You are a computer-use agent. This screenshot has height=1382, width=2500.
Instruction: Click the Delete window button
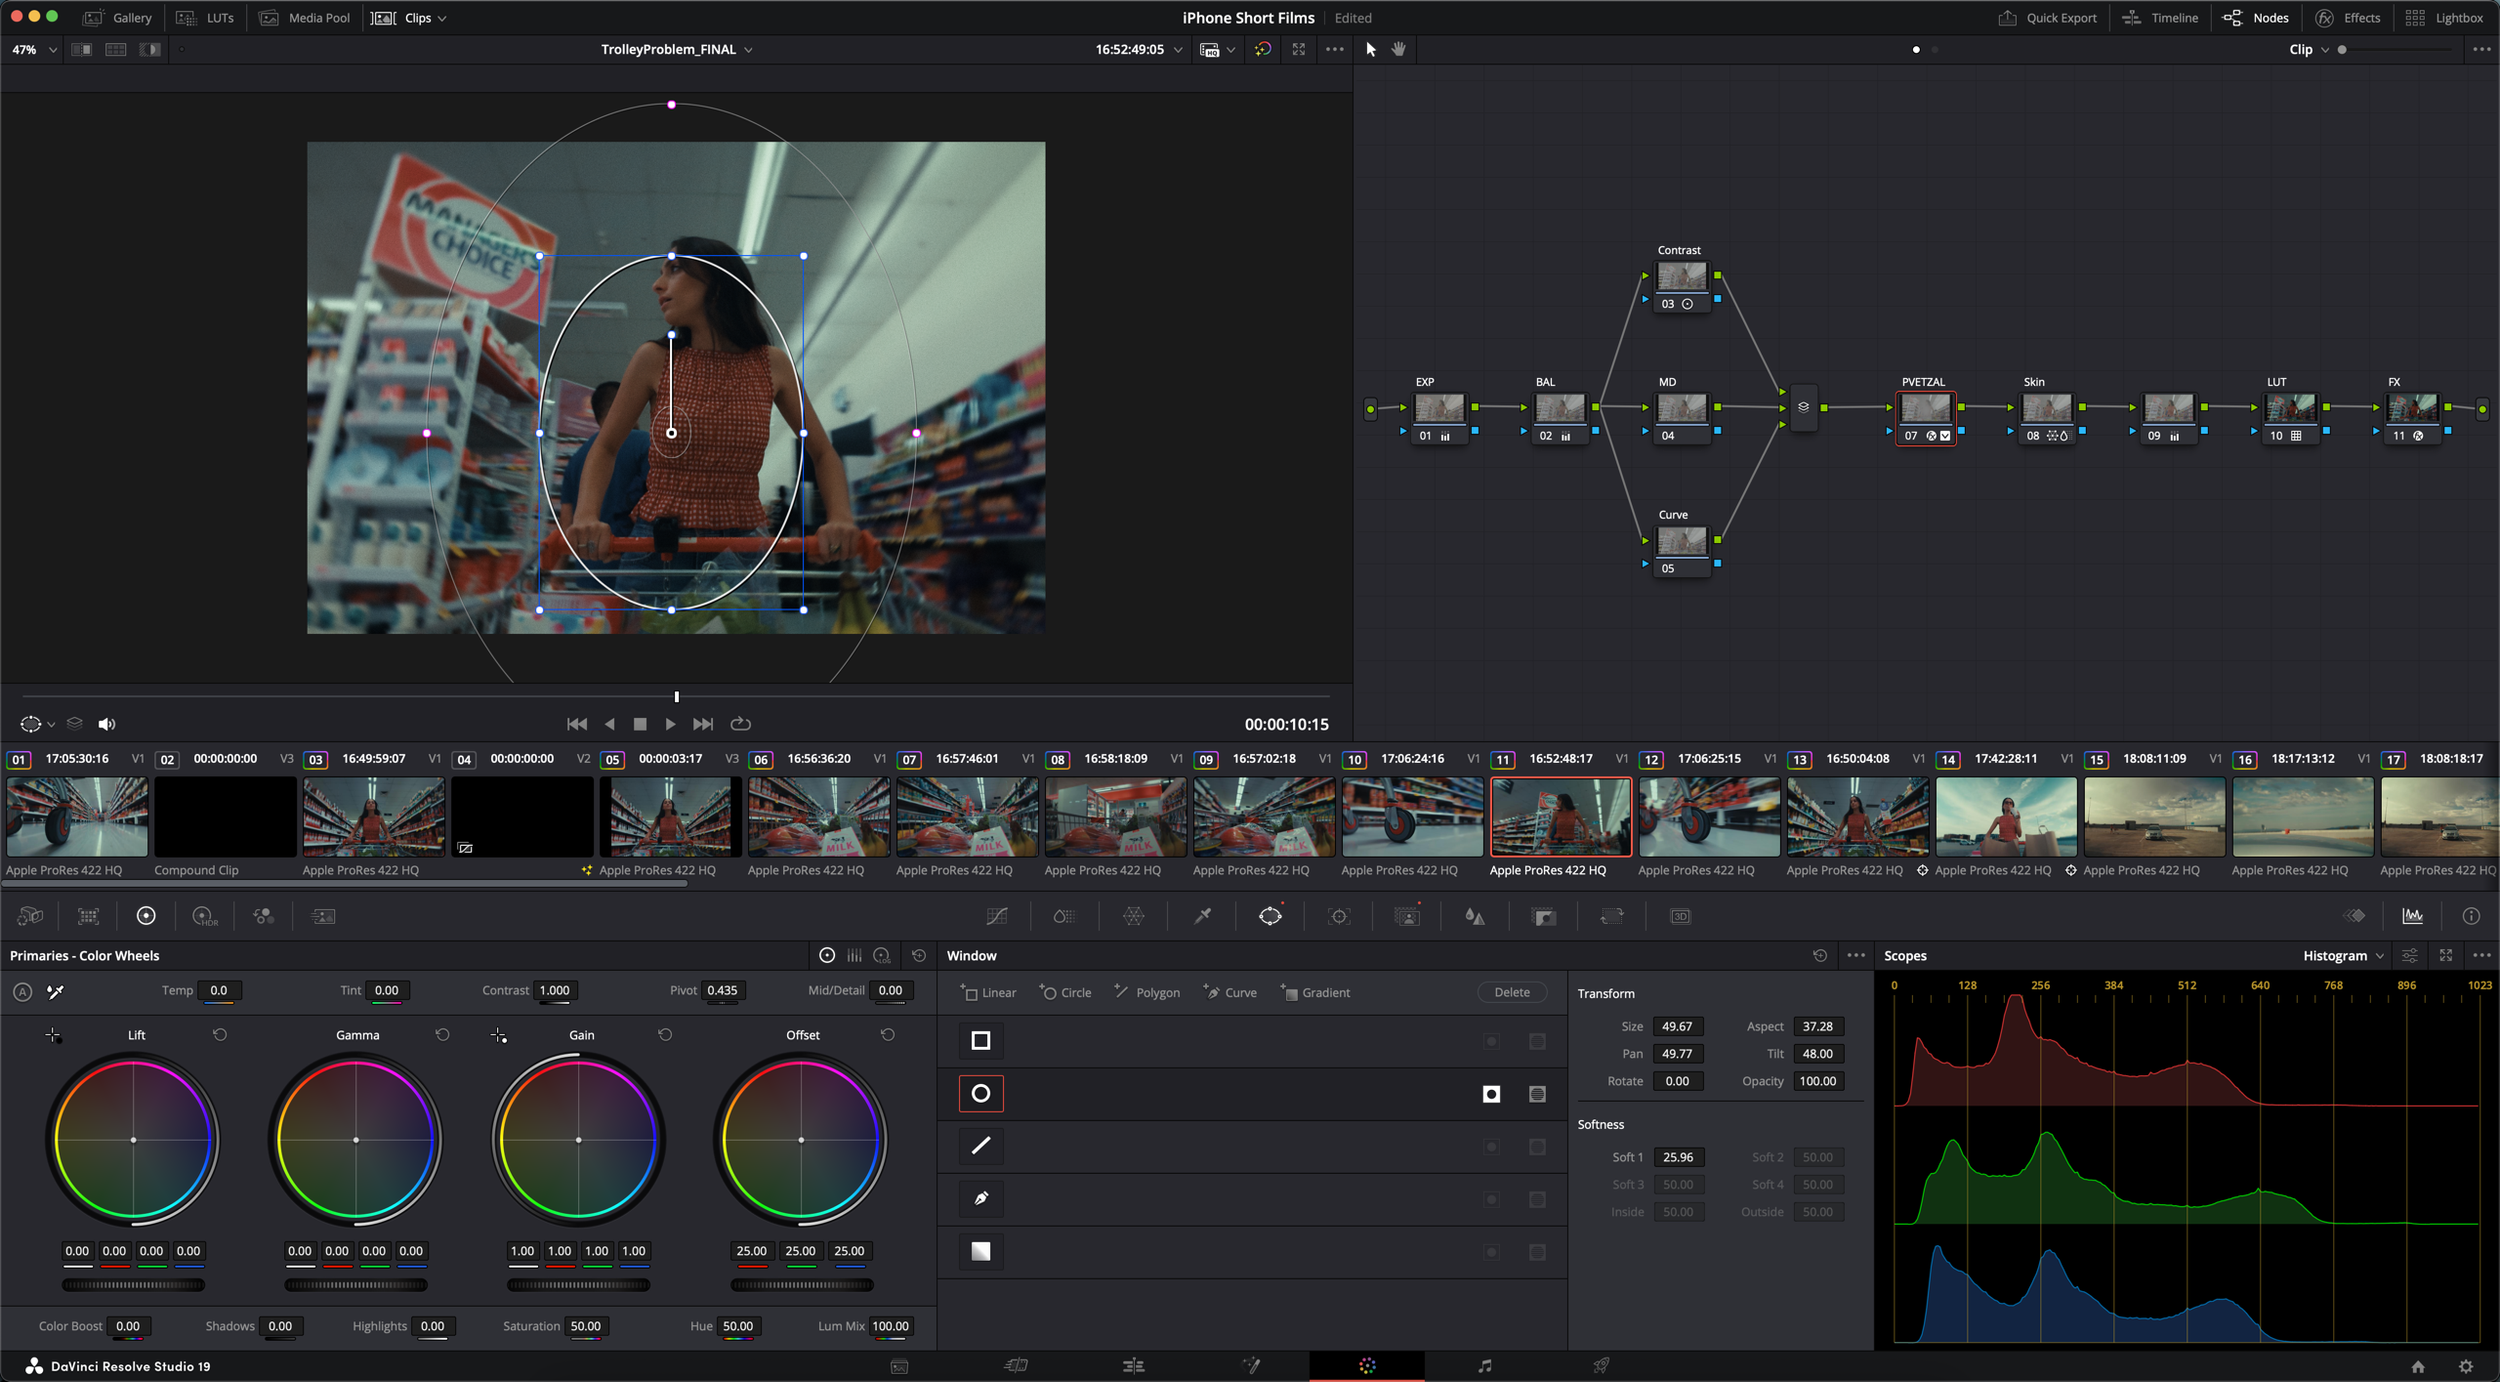[1511, 992]
